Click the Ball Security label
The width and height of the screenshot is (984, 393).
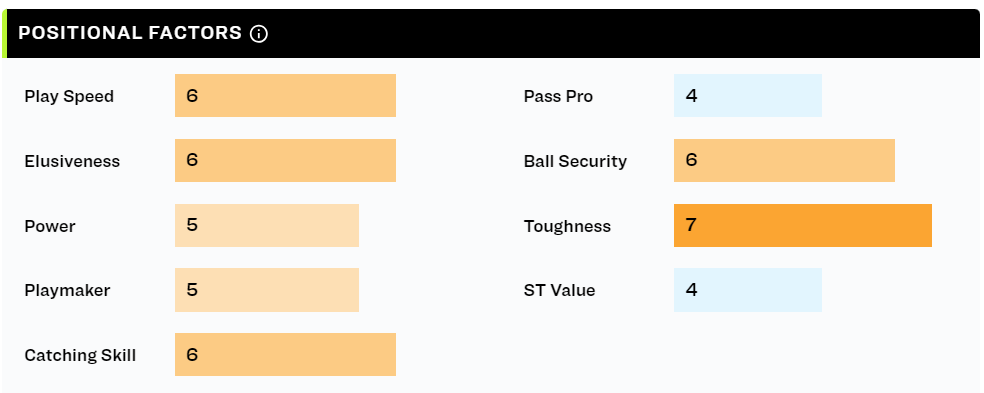tap(575, 161)
